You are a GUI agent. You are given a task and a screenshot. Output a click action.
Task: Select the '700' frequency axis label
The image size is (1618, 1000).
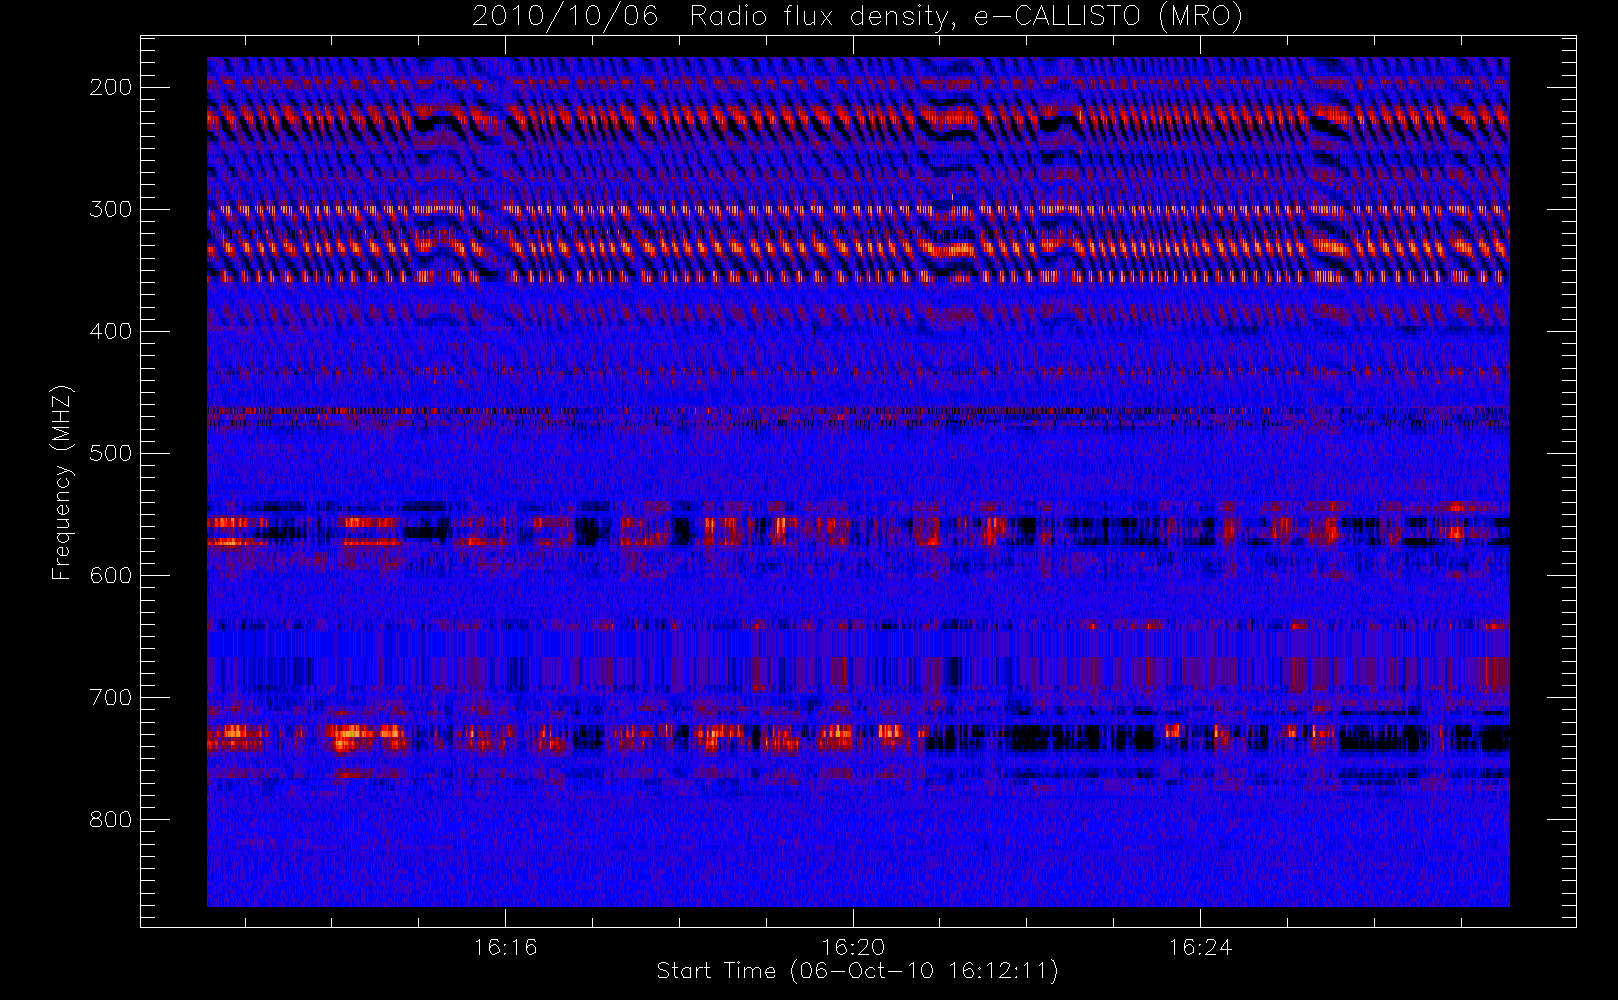tap(111, 697)
